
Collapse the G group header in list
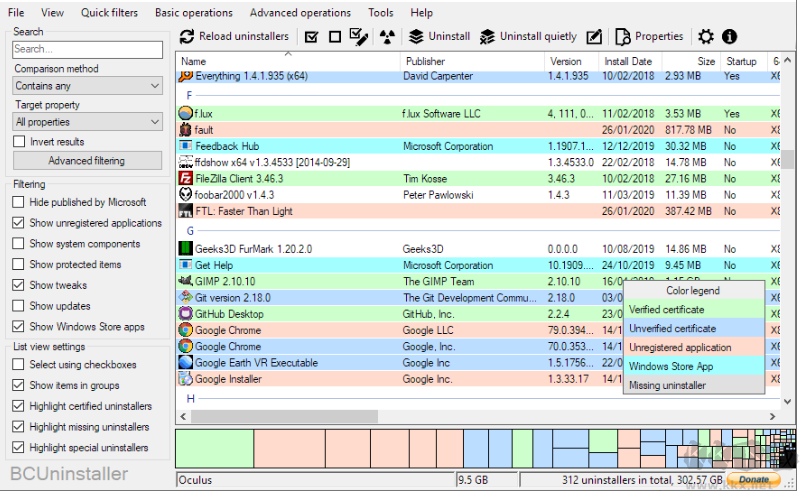[190, 231]
